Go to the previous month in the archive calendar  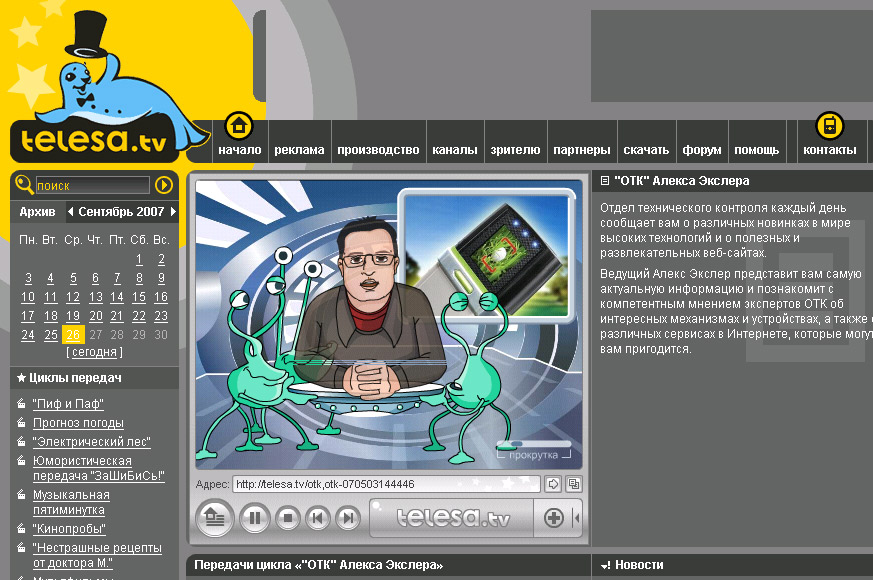[70, 212]
